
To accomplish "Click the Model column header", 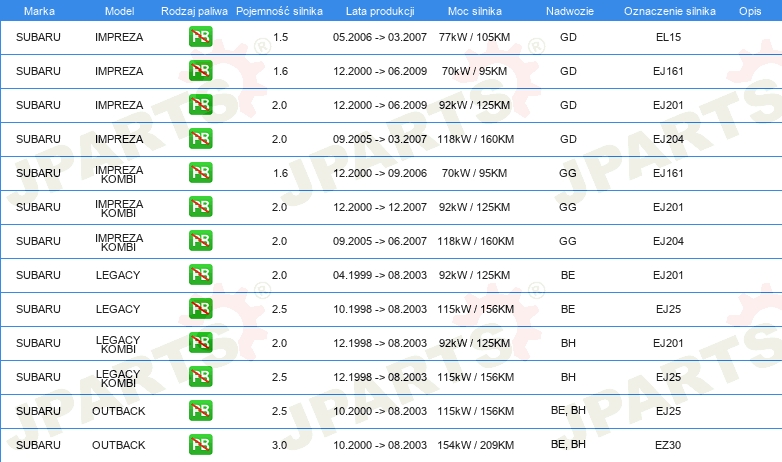I will tap(119, 11).
